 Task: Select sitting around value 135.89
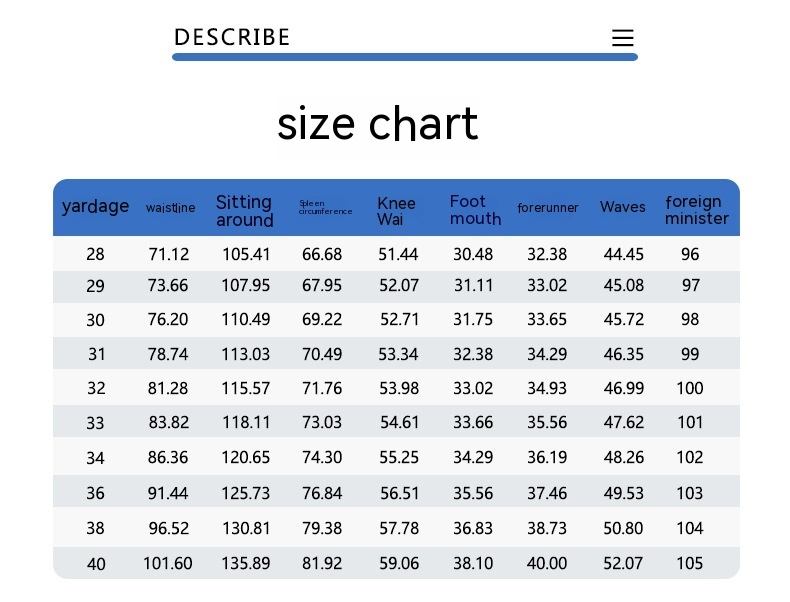[x=245, y=564]
